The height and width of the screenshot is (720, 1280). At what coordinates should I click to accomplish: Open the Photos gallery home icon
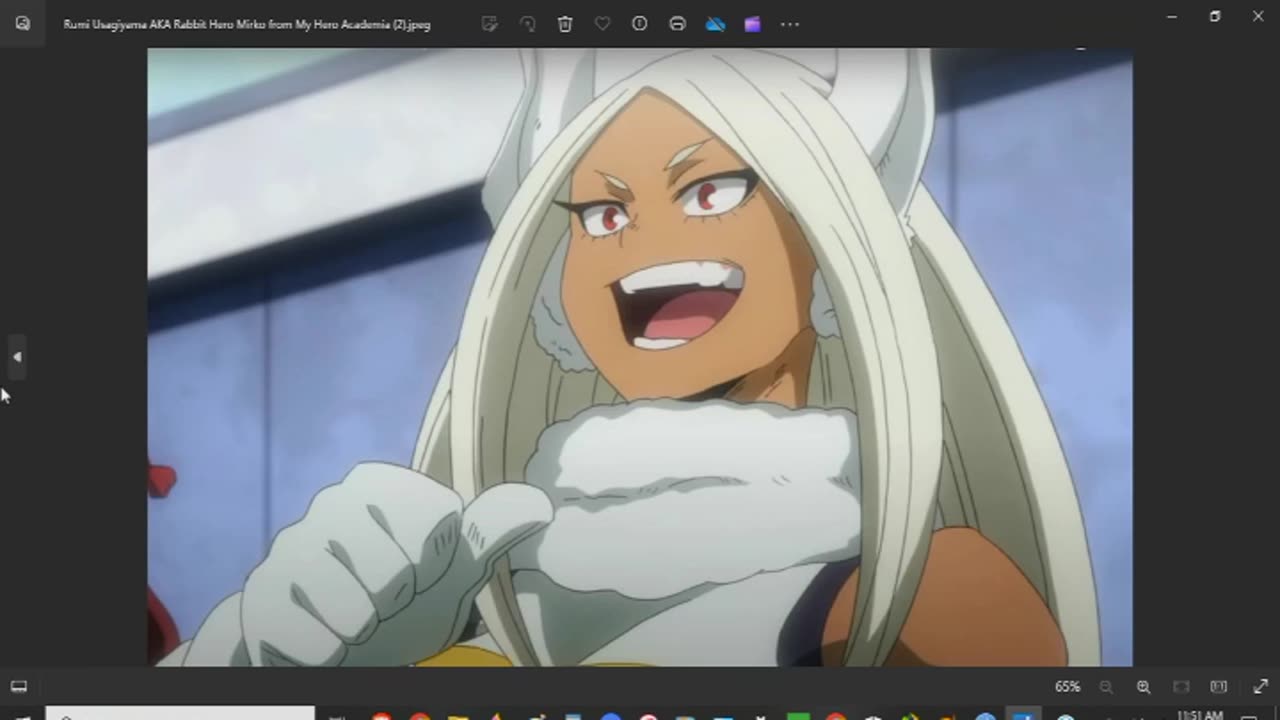click(22, 24)
